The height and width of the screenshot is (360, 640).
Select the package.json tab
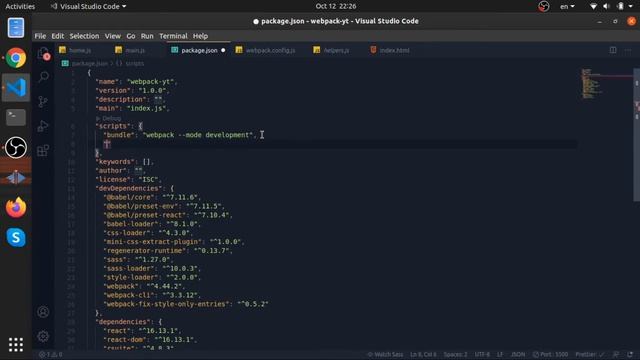199,50
